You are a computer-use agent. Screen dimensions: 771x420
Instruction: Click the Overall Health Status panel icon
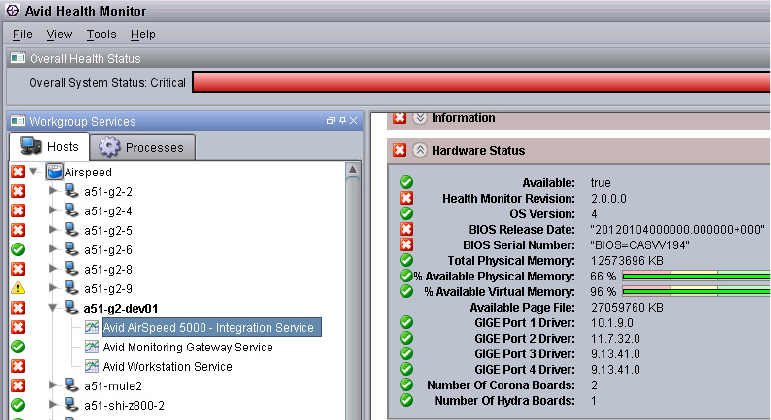pyautogui.click(x=18, y=58)
